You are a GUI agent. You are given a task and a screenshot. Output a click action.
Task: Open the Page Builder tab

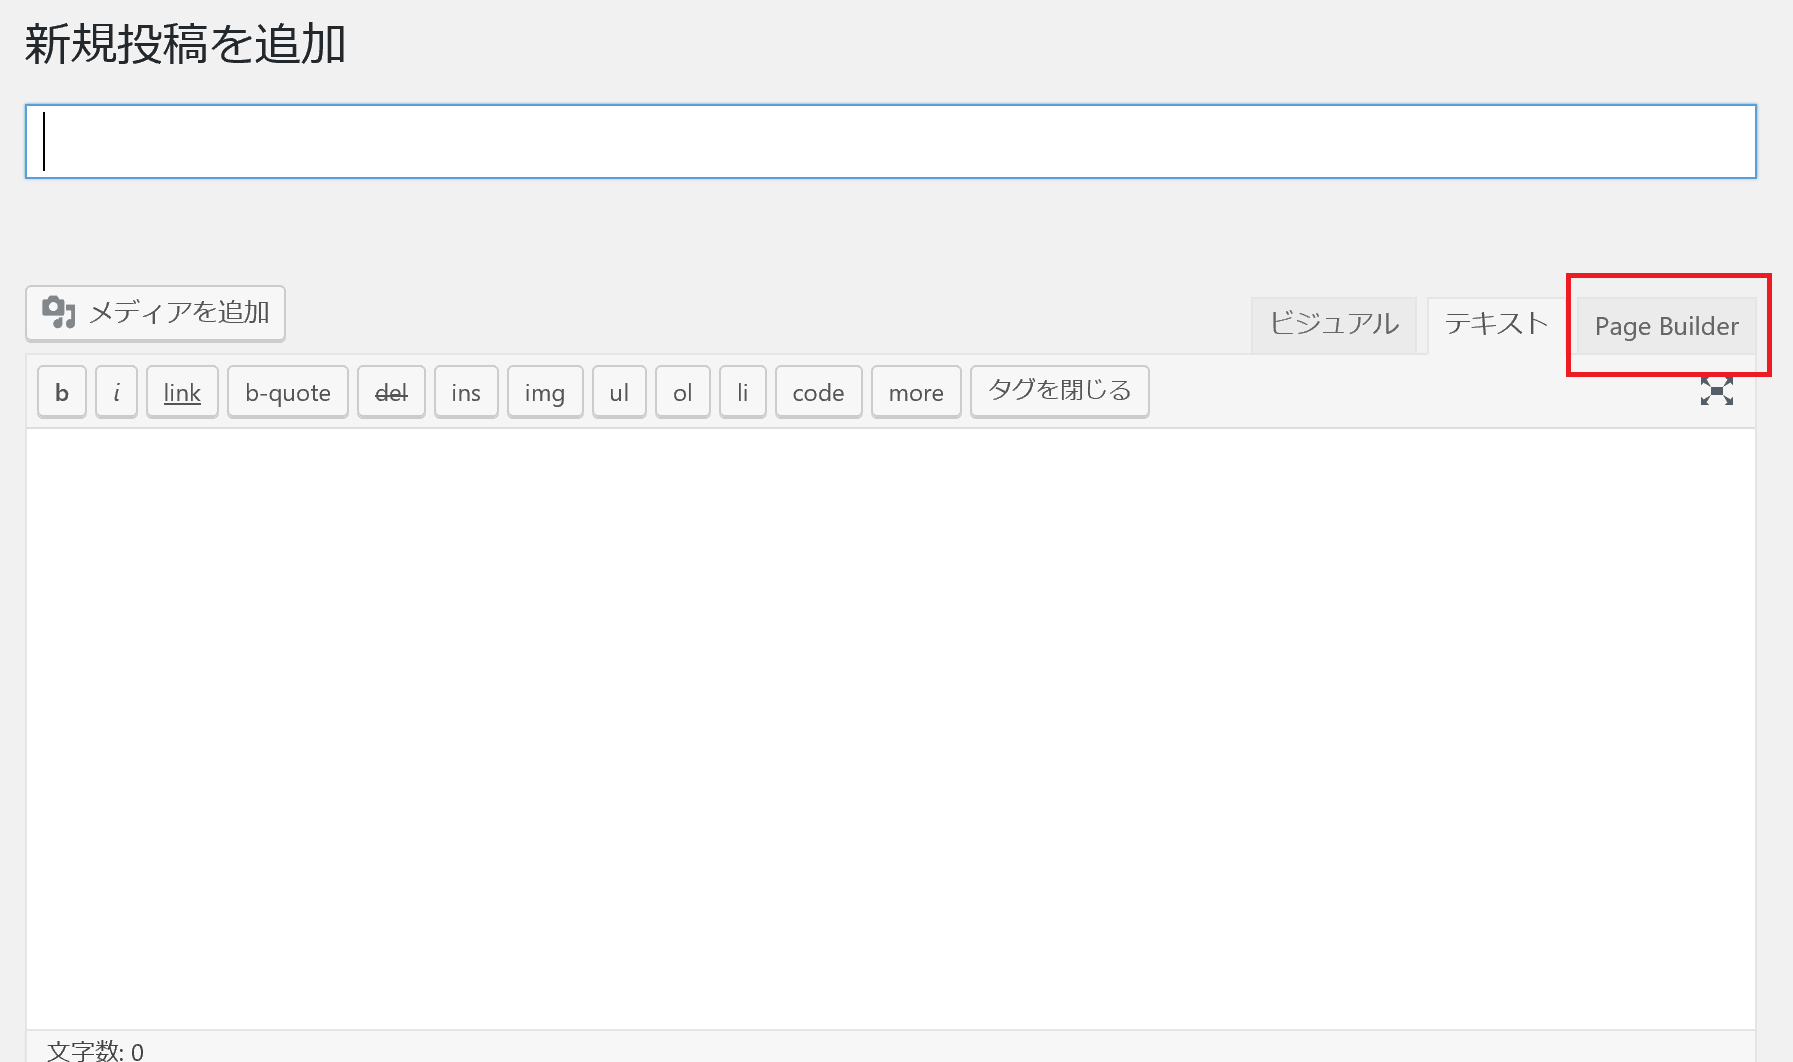tap(1666, 326)
